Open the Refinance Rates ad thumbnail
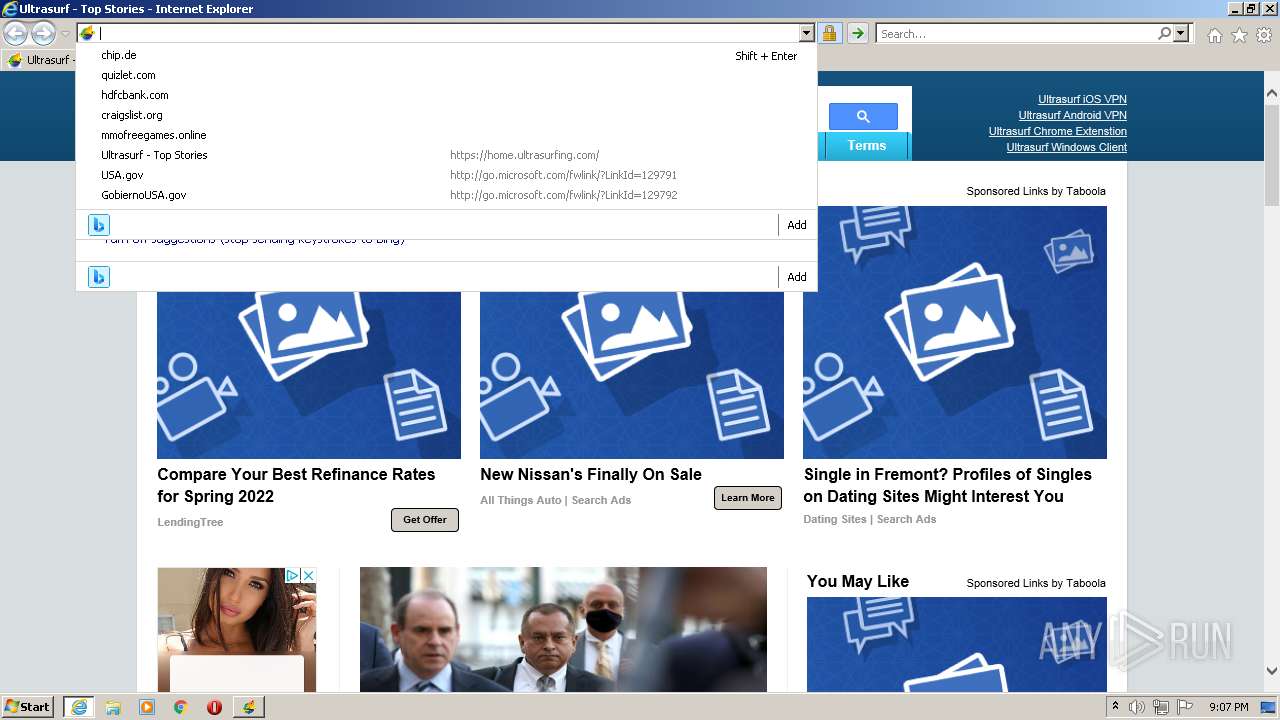1280x720 pixels. (x=309, y=375)
